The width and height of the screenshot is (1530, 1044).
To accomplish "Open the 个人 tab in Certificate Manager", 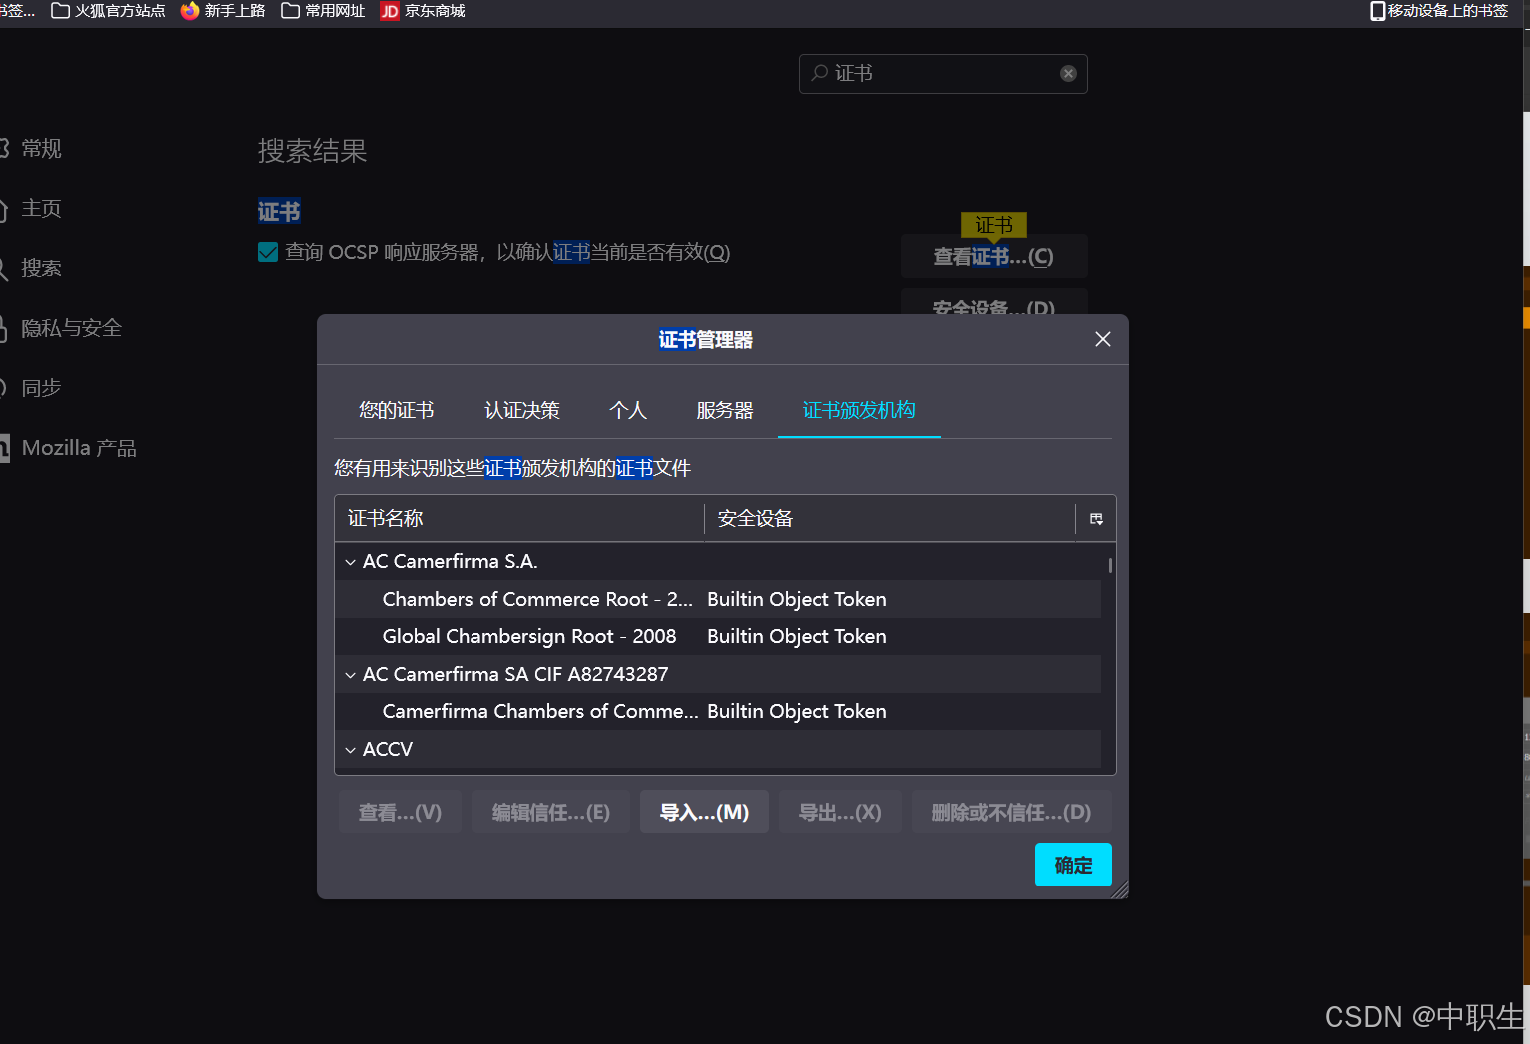I will coord(627,410).
